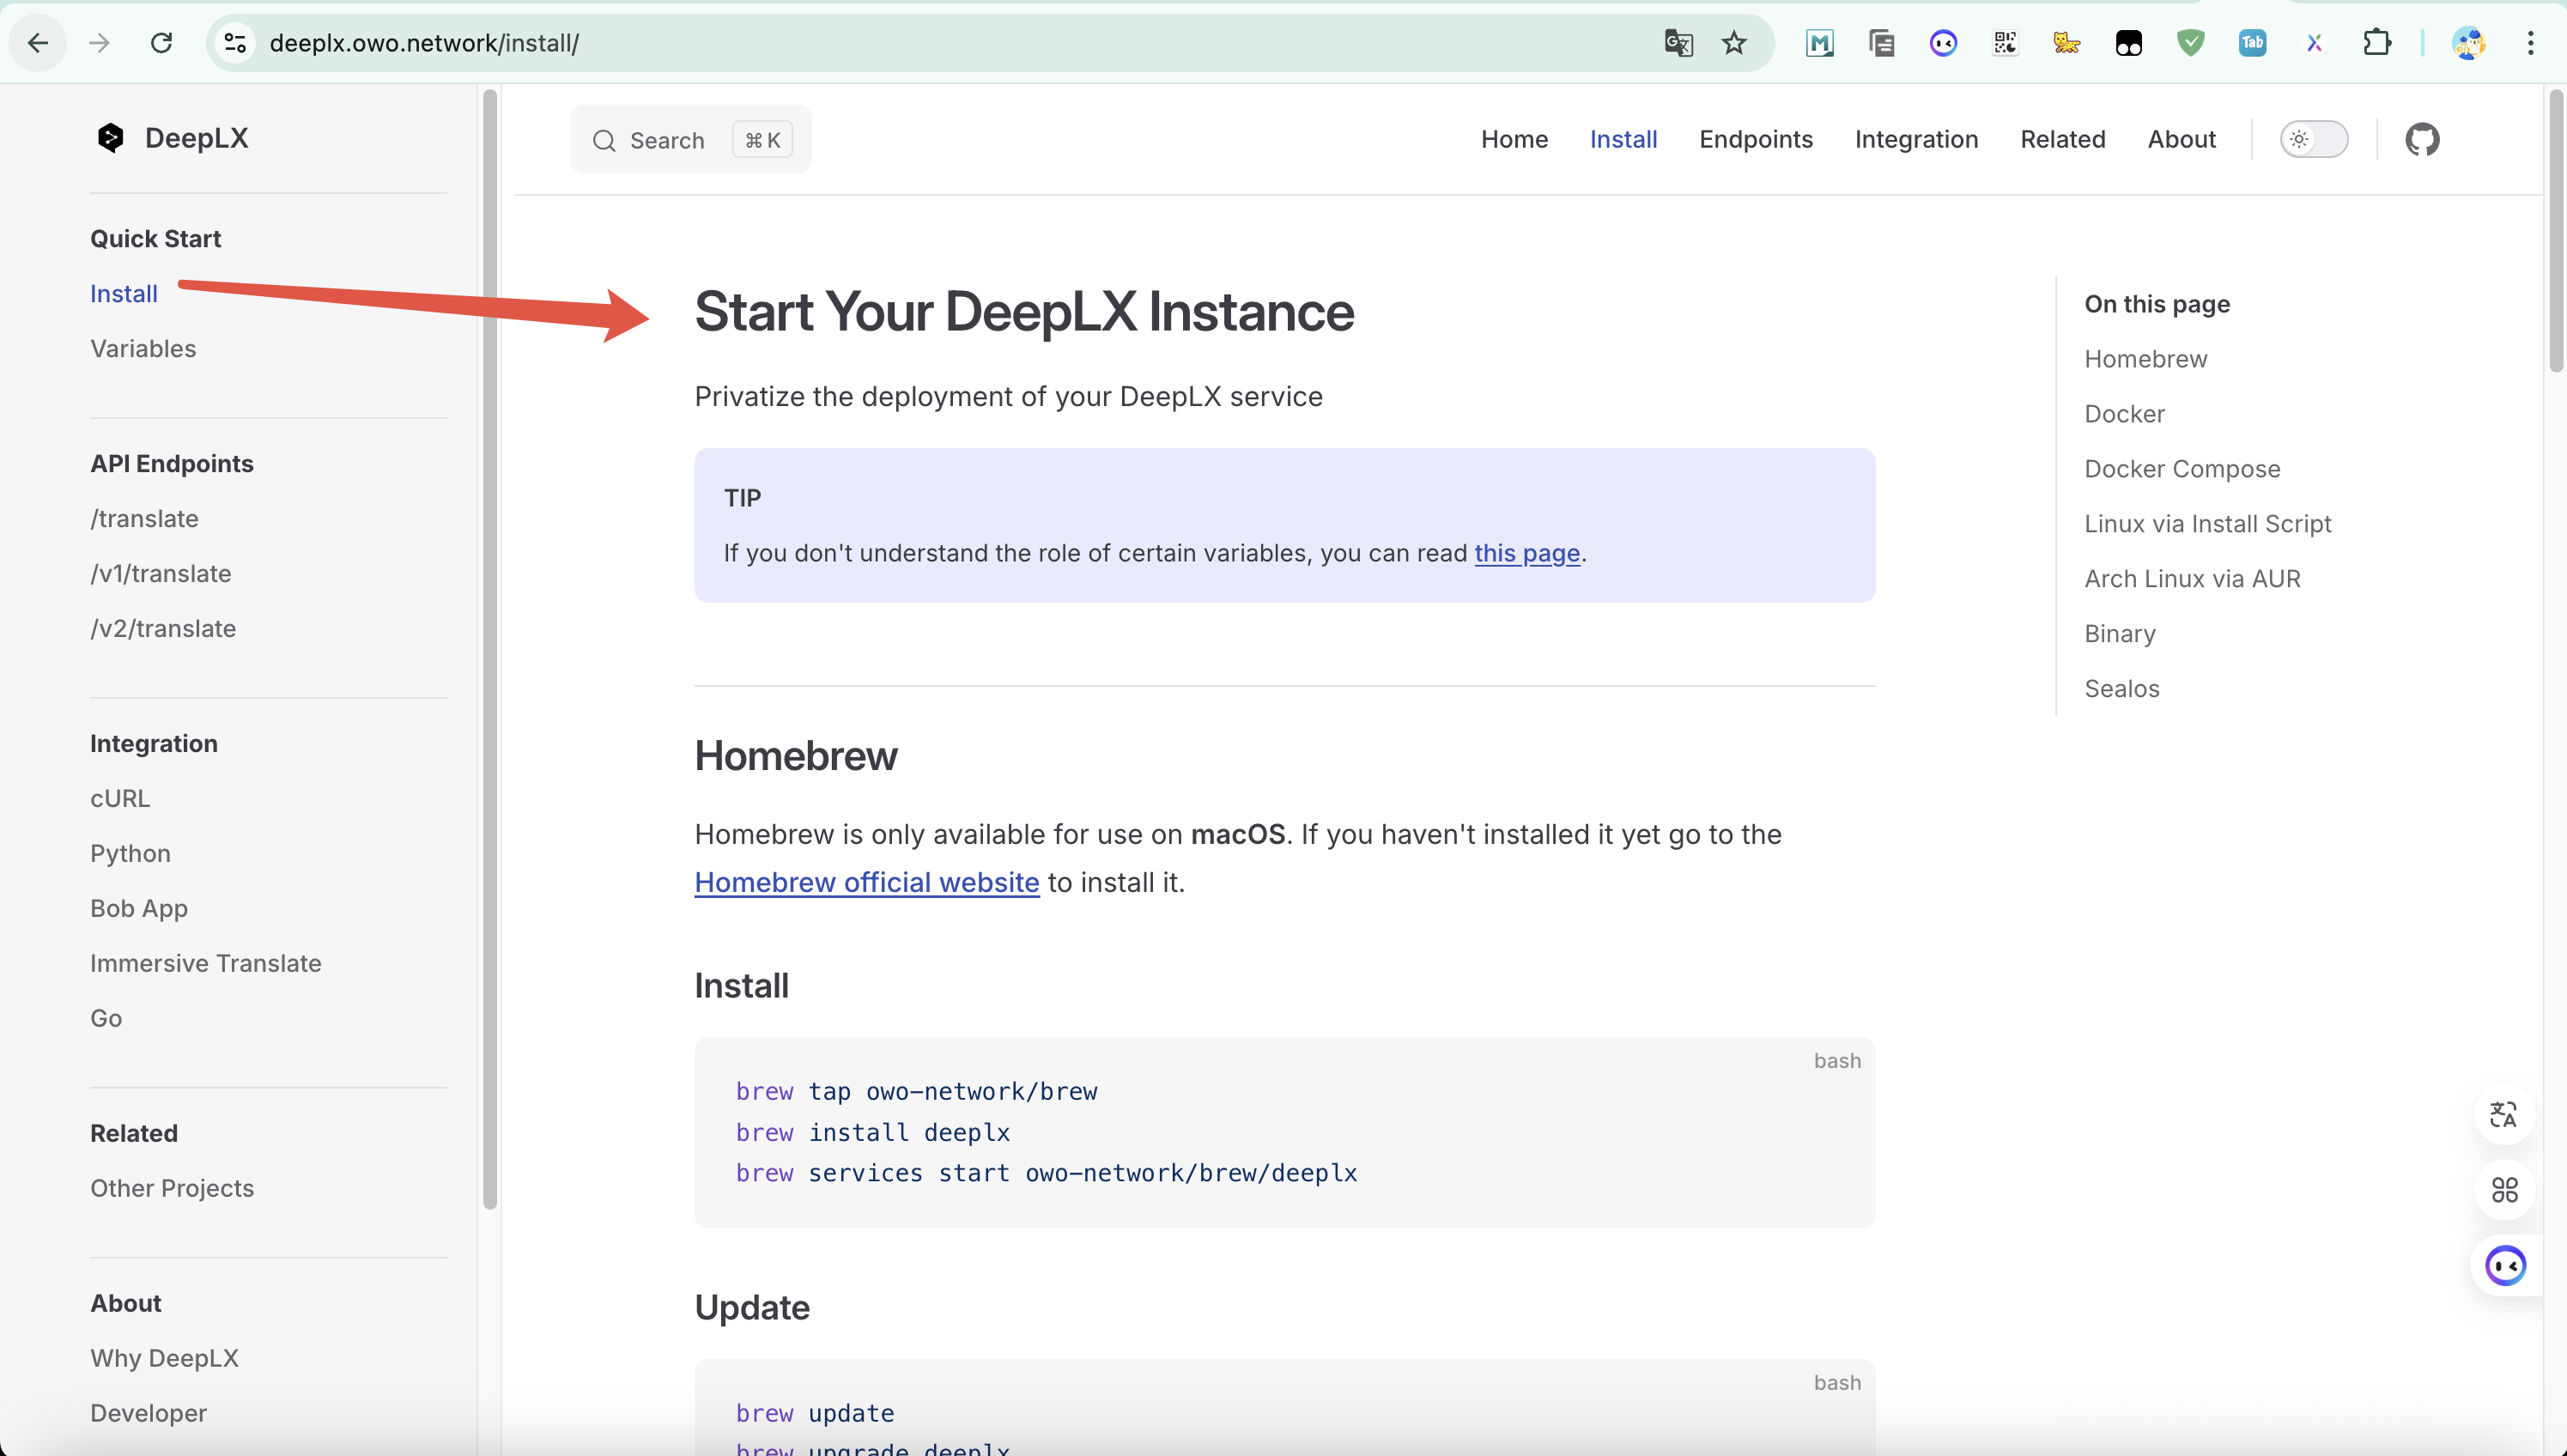Screen dimensions: 2567x1456
Task: Click the address bar URL
Action: point(424,43)
